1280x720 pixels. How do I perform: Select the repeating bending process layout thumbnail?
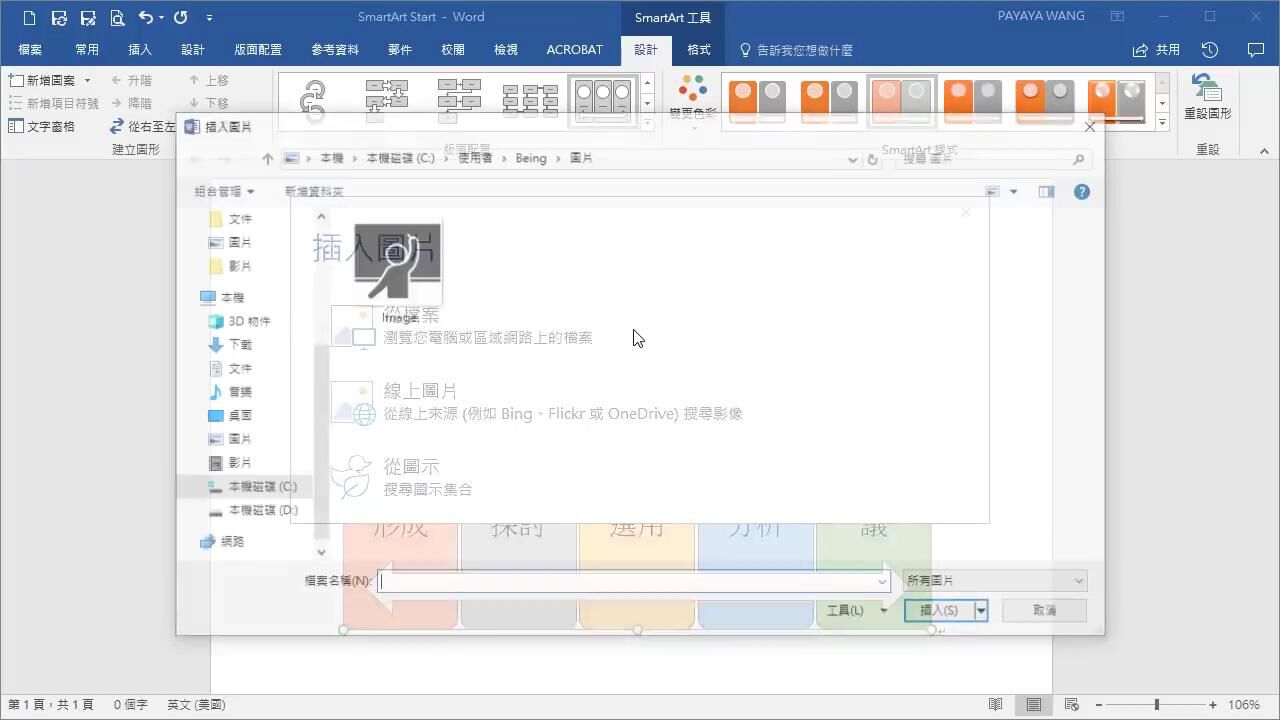pyautogui.click(x=387, y=100)
